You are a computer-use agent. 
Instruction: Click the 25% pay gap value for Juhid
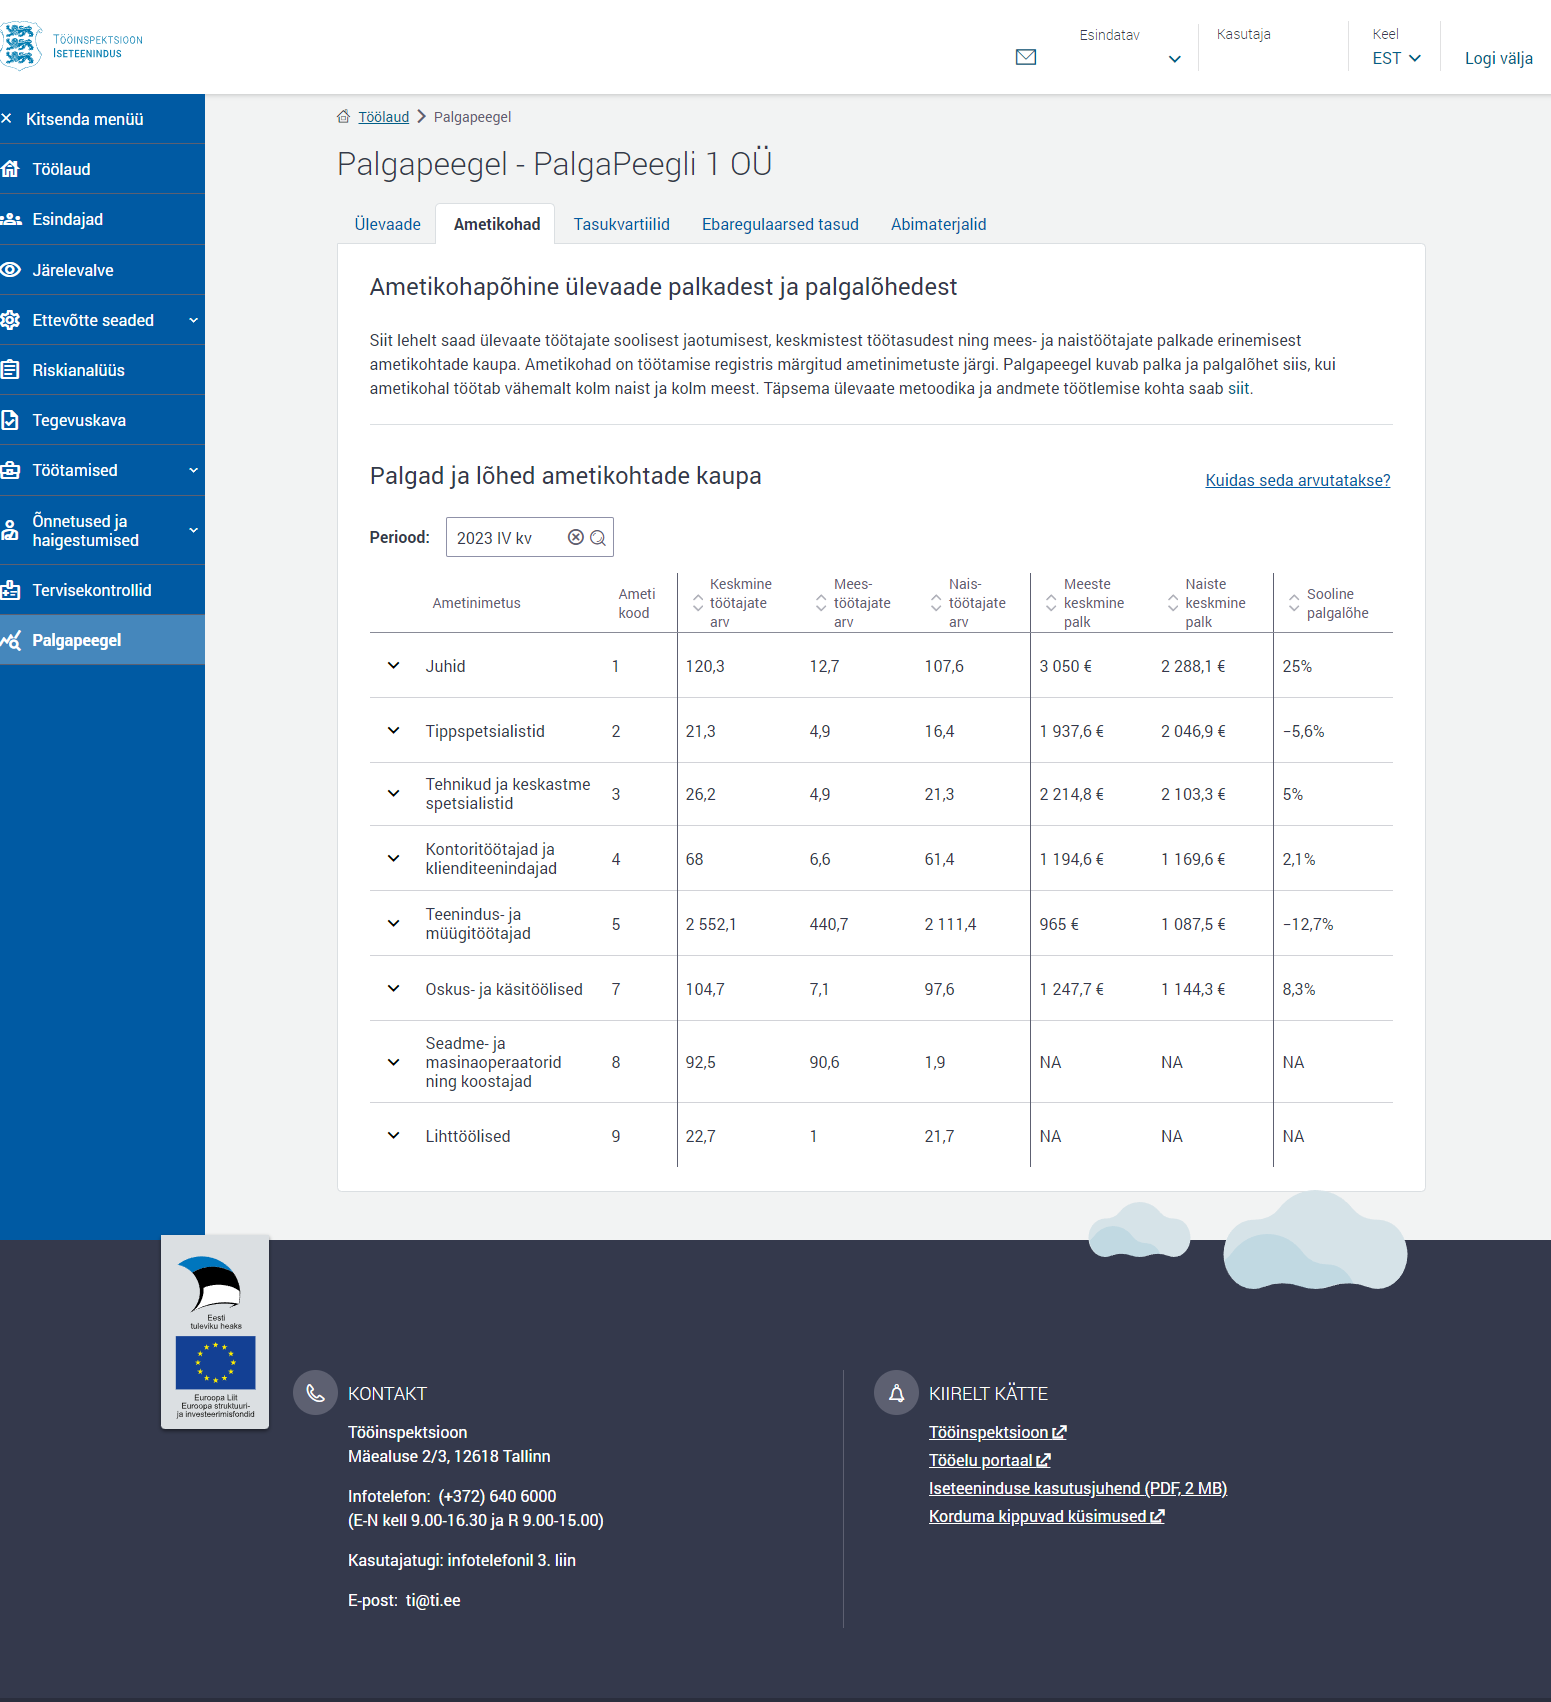point(1297,666)
